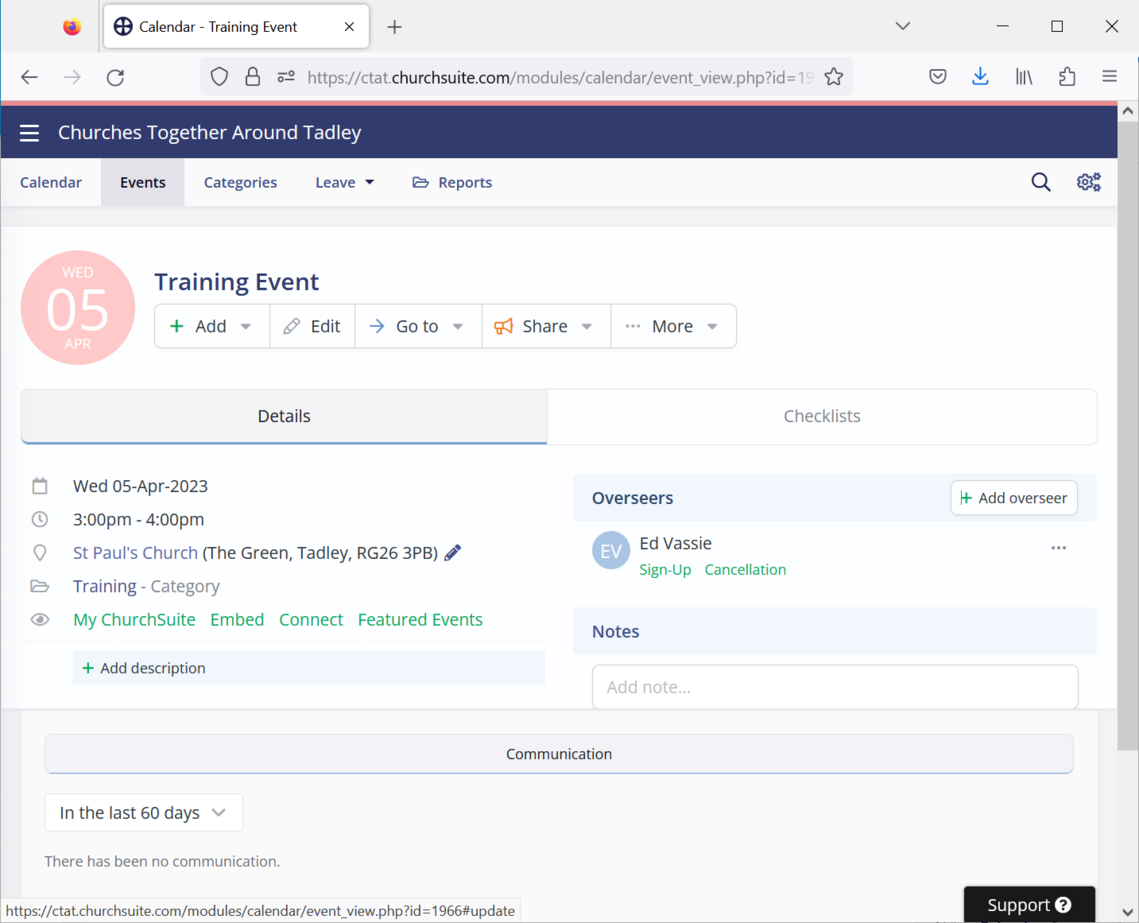Click the search magnifier icon

[x=1041, y=182]
